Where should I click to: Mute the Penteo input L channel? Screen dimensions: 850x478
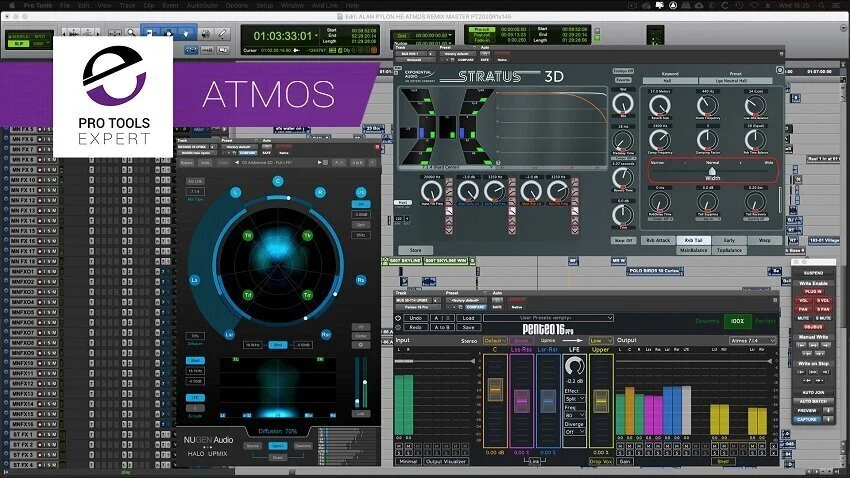tap(399, 446)
